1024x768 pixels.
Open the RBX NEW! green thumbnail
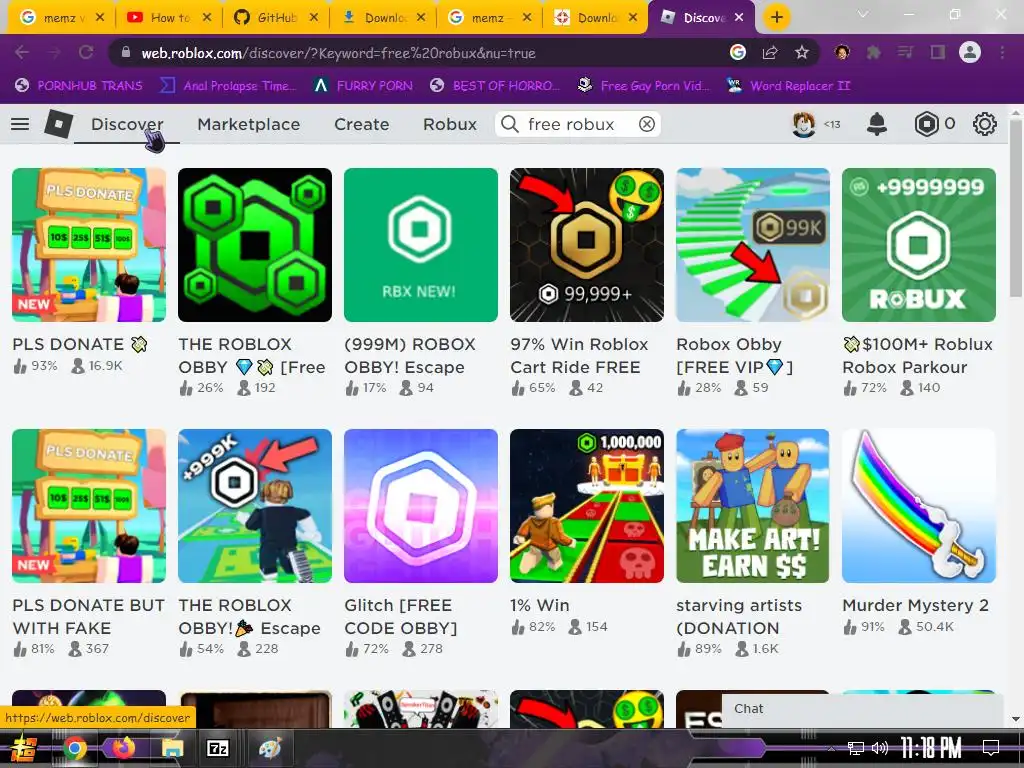(x=421, y=245)
